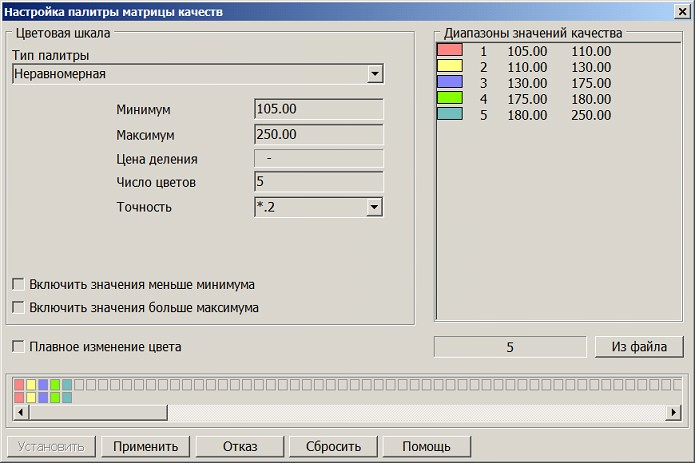Pick the blue swatch for range 3

tap(450, 83)
